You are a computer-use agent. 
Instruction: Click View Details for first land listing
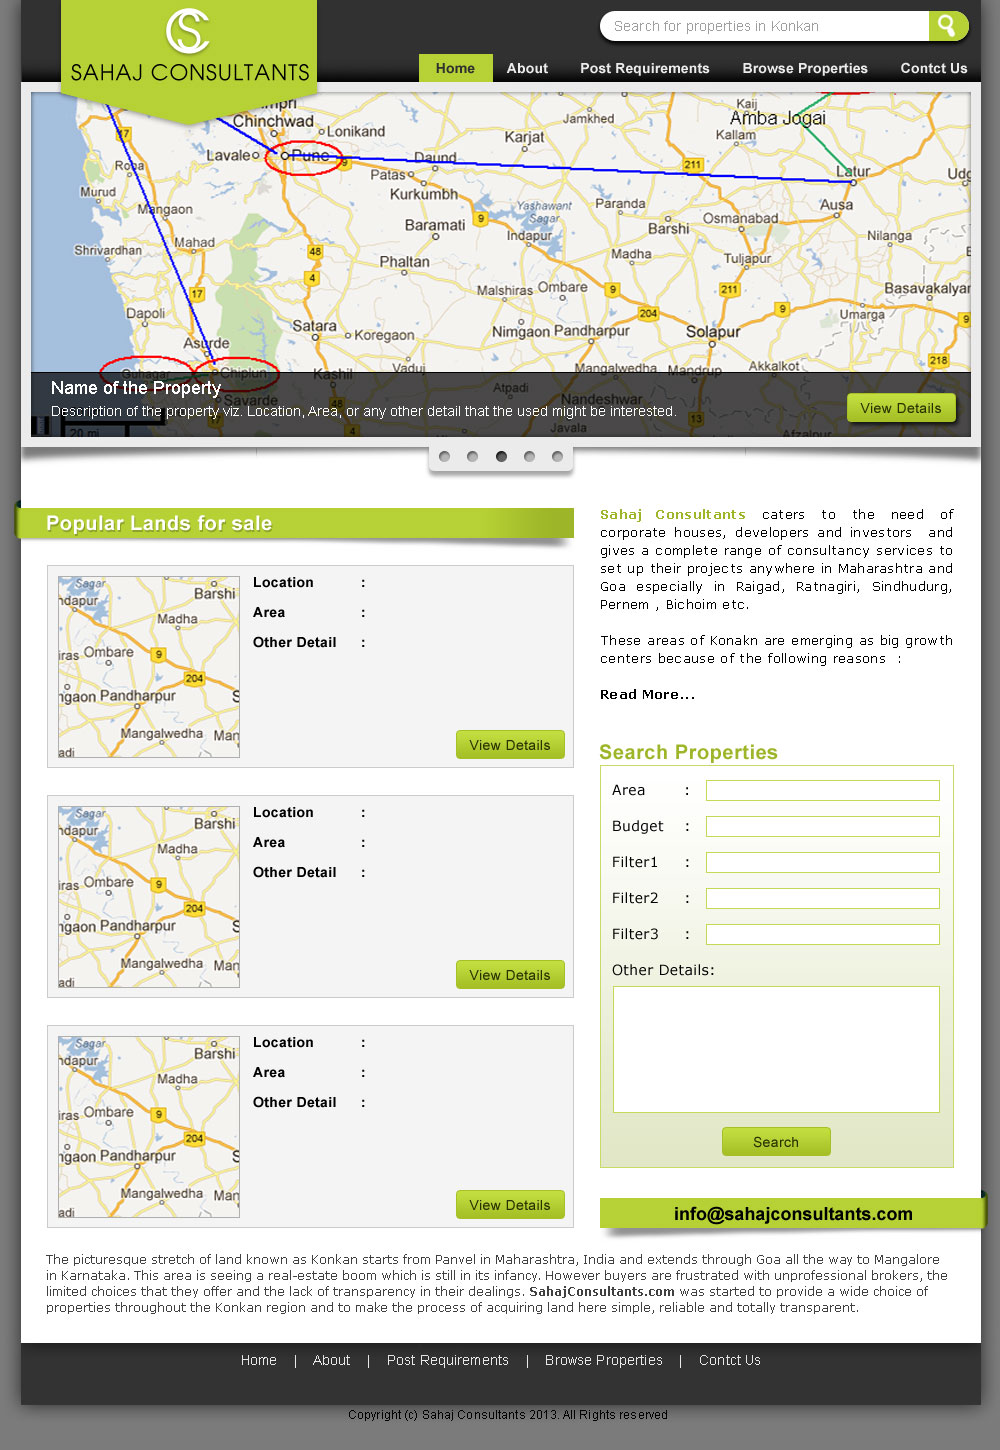click(x=509, y=745)
